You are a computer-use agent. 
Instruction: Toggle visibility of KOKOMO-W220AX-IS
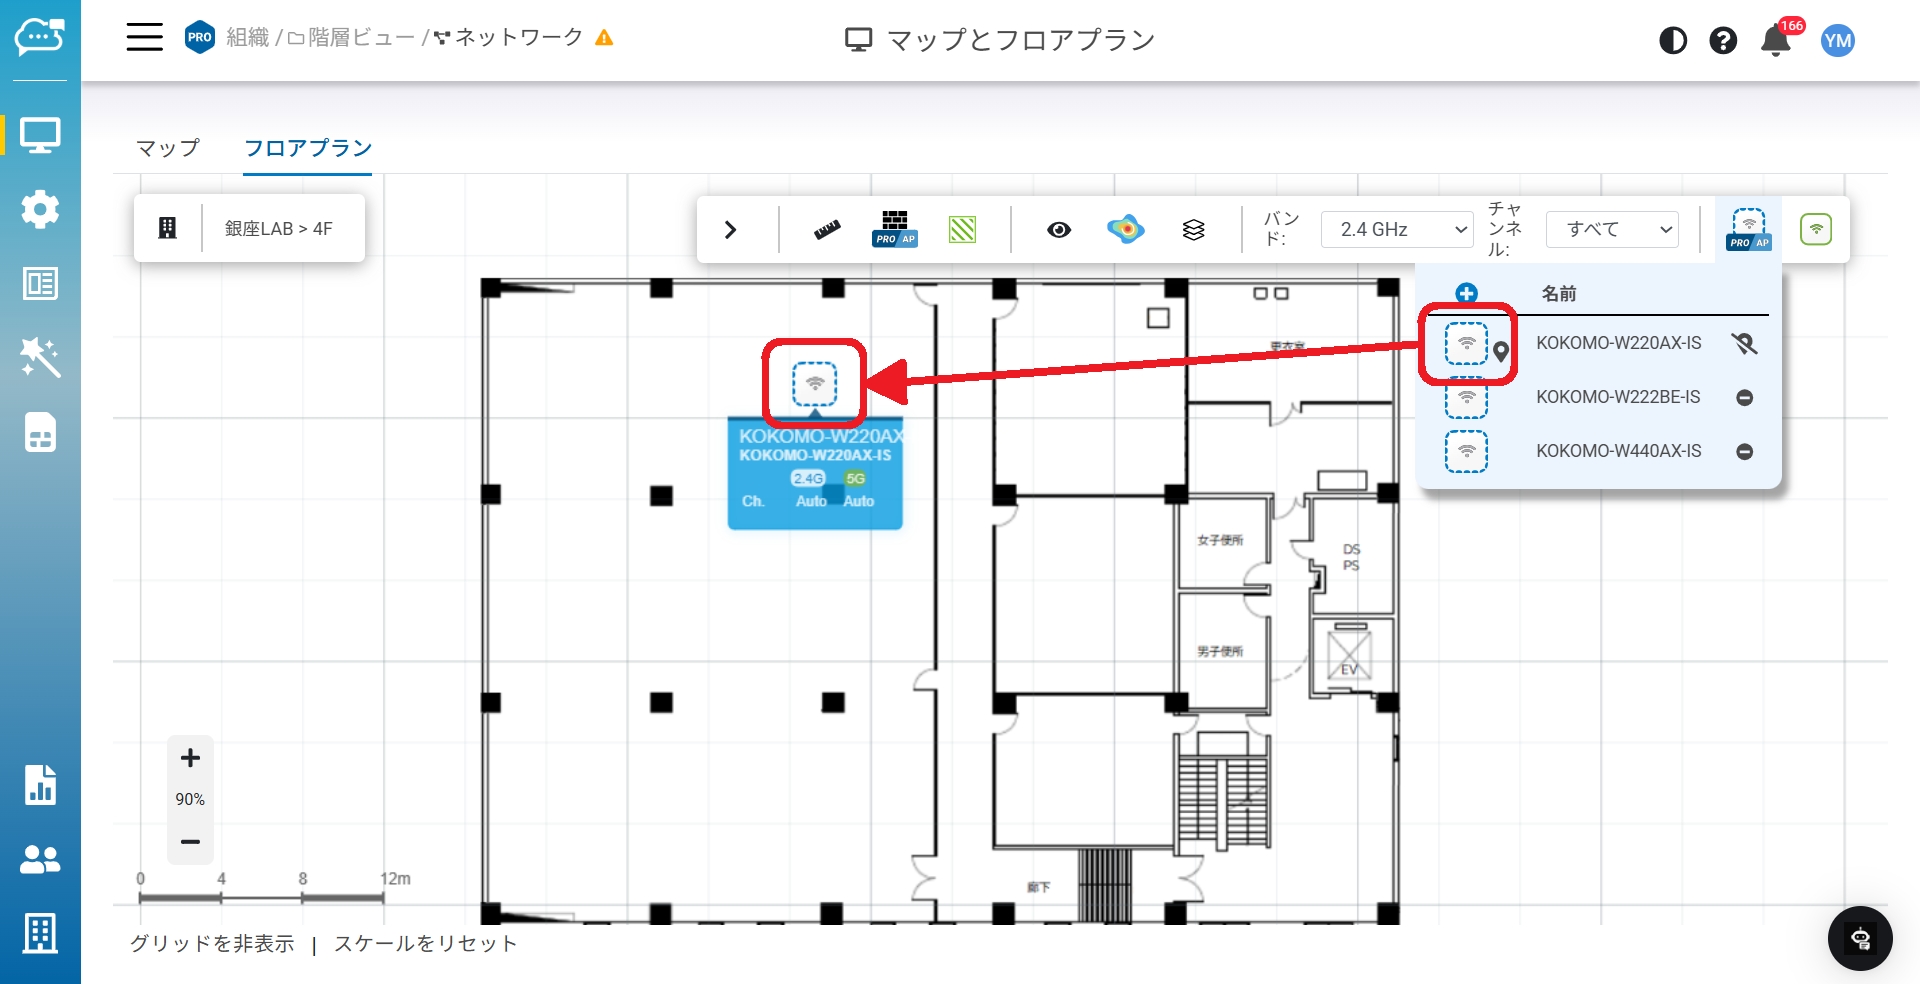pos(1744,344)
